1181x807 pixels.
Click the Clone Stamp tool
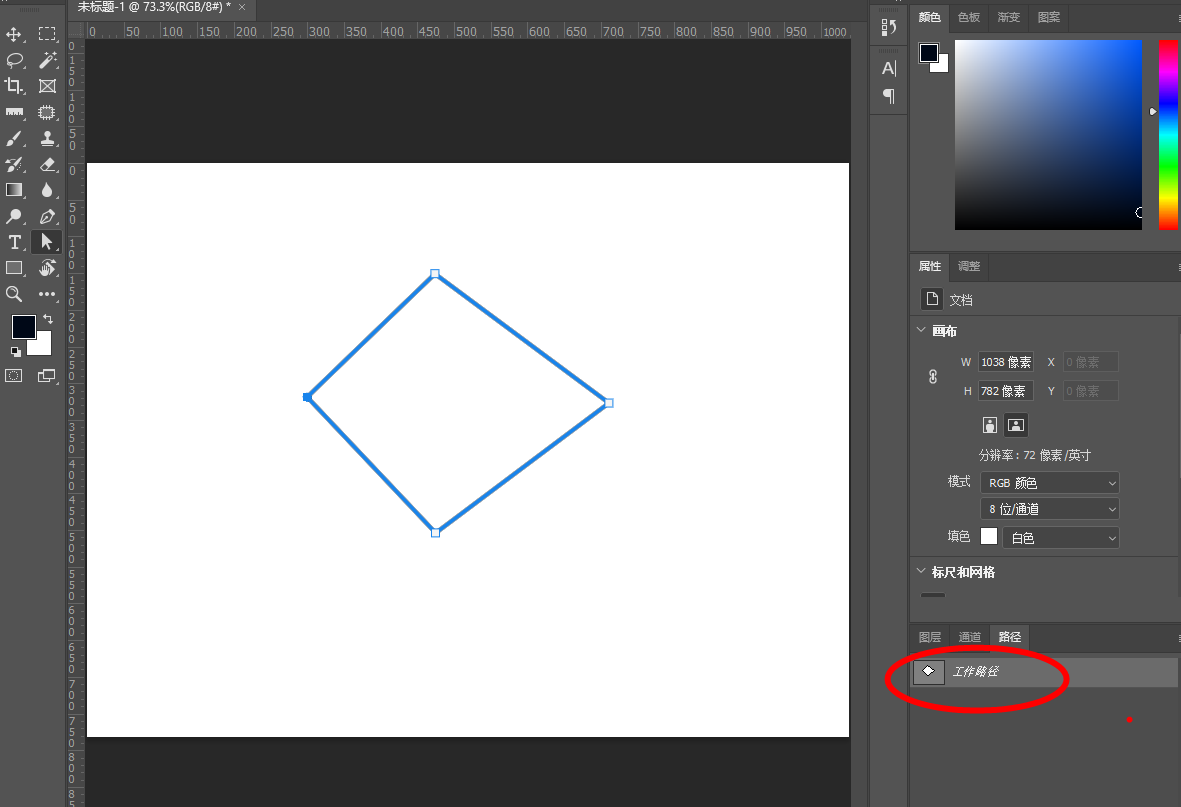click(x=47, y=138)
